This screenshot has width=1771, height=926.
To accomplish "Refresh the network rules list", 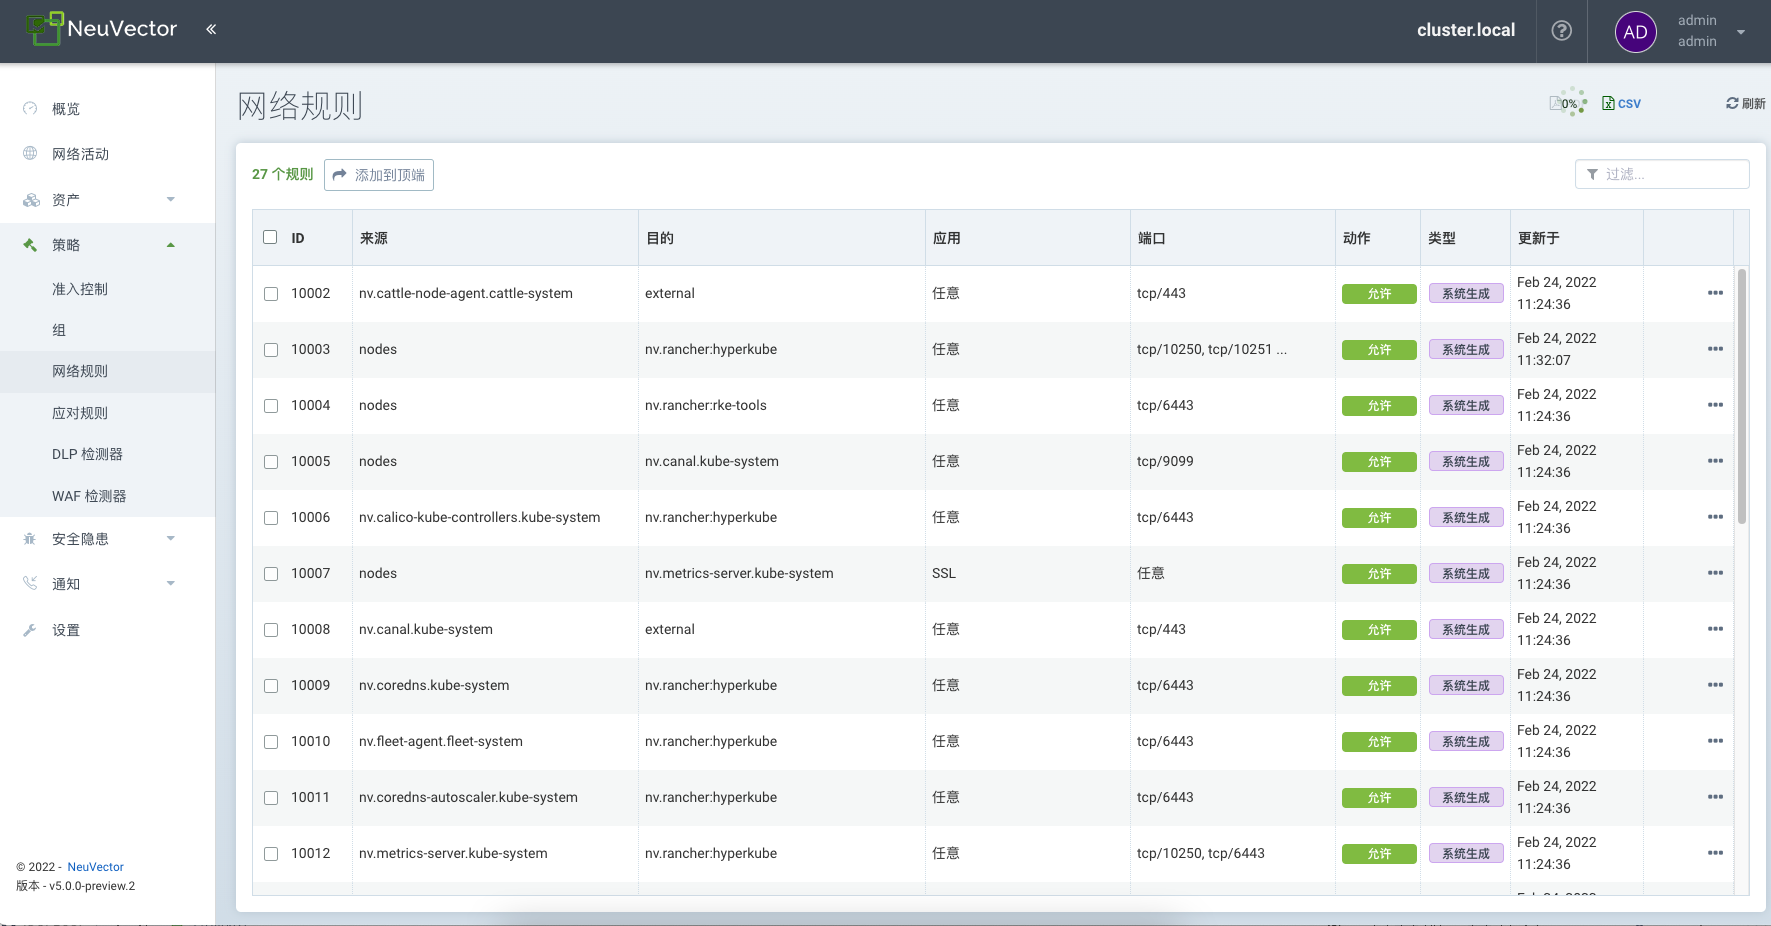I will 1745,103.
